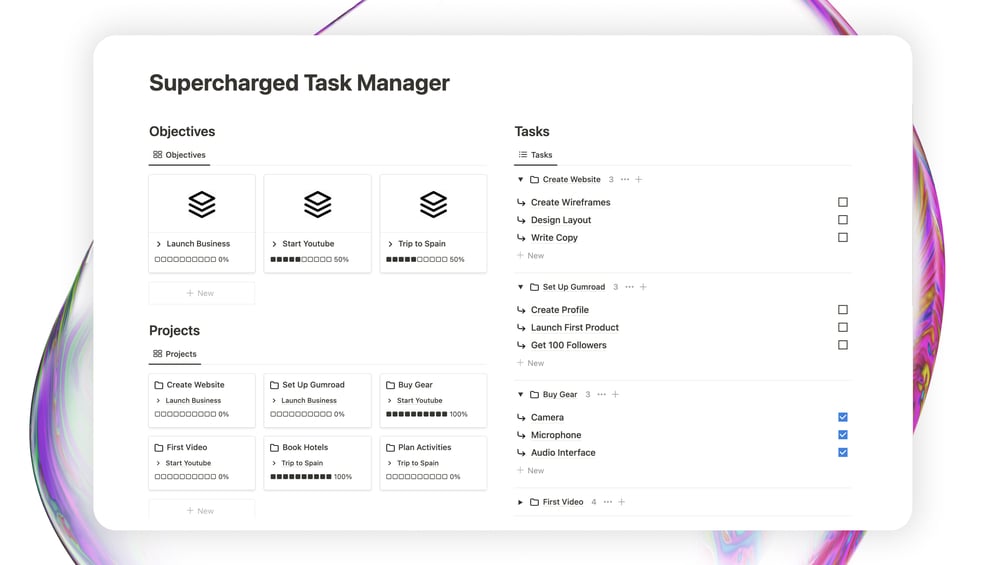Open the Launch Business stack icon card
This screenshot has height=565, width=1005.
pyautogui.click(x=202, y=204)
